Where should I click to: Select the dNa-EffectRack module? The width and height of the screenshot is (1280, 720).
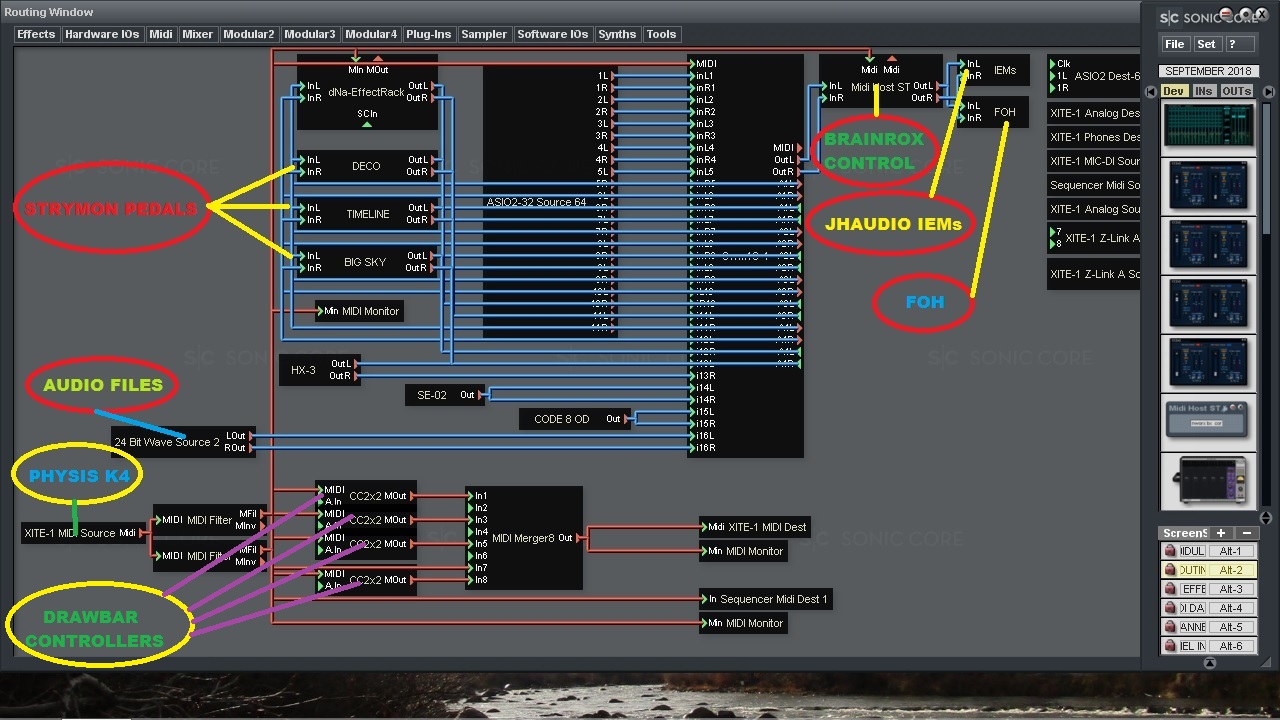pos(367,92)
